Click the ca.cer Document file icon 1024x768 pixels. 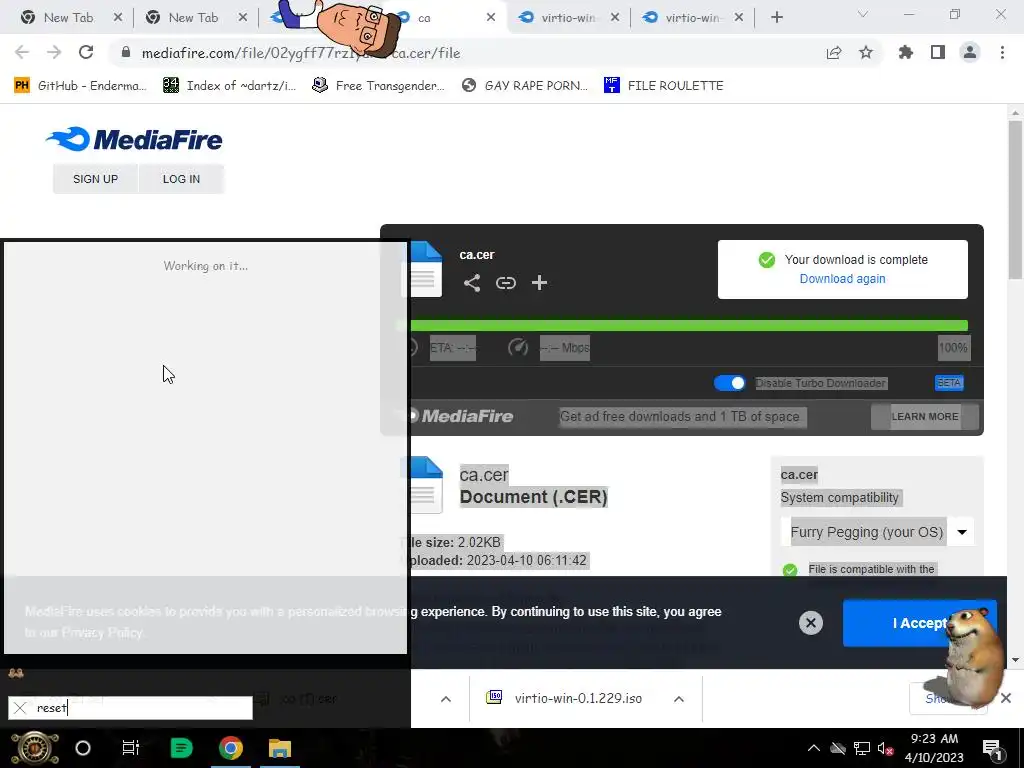(x=423, y=485)
